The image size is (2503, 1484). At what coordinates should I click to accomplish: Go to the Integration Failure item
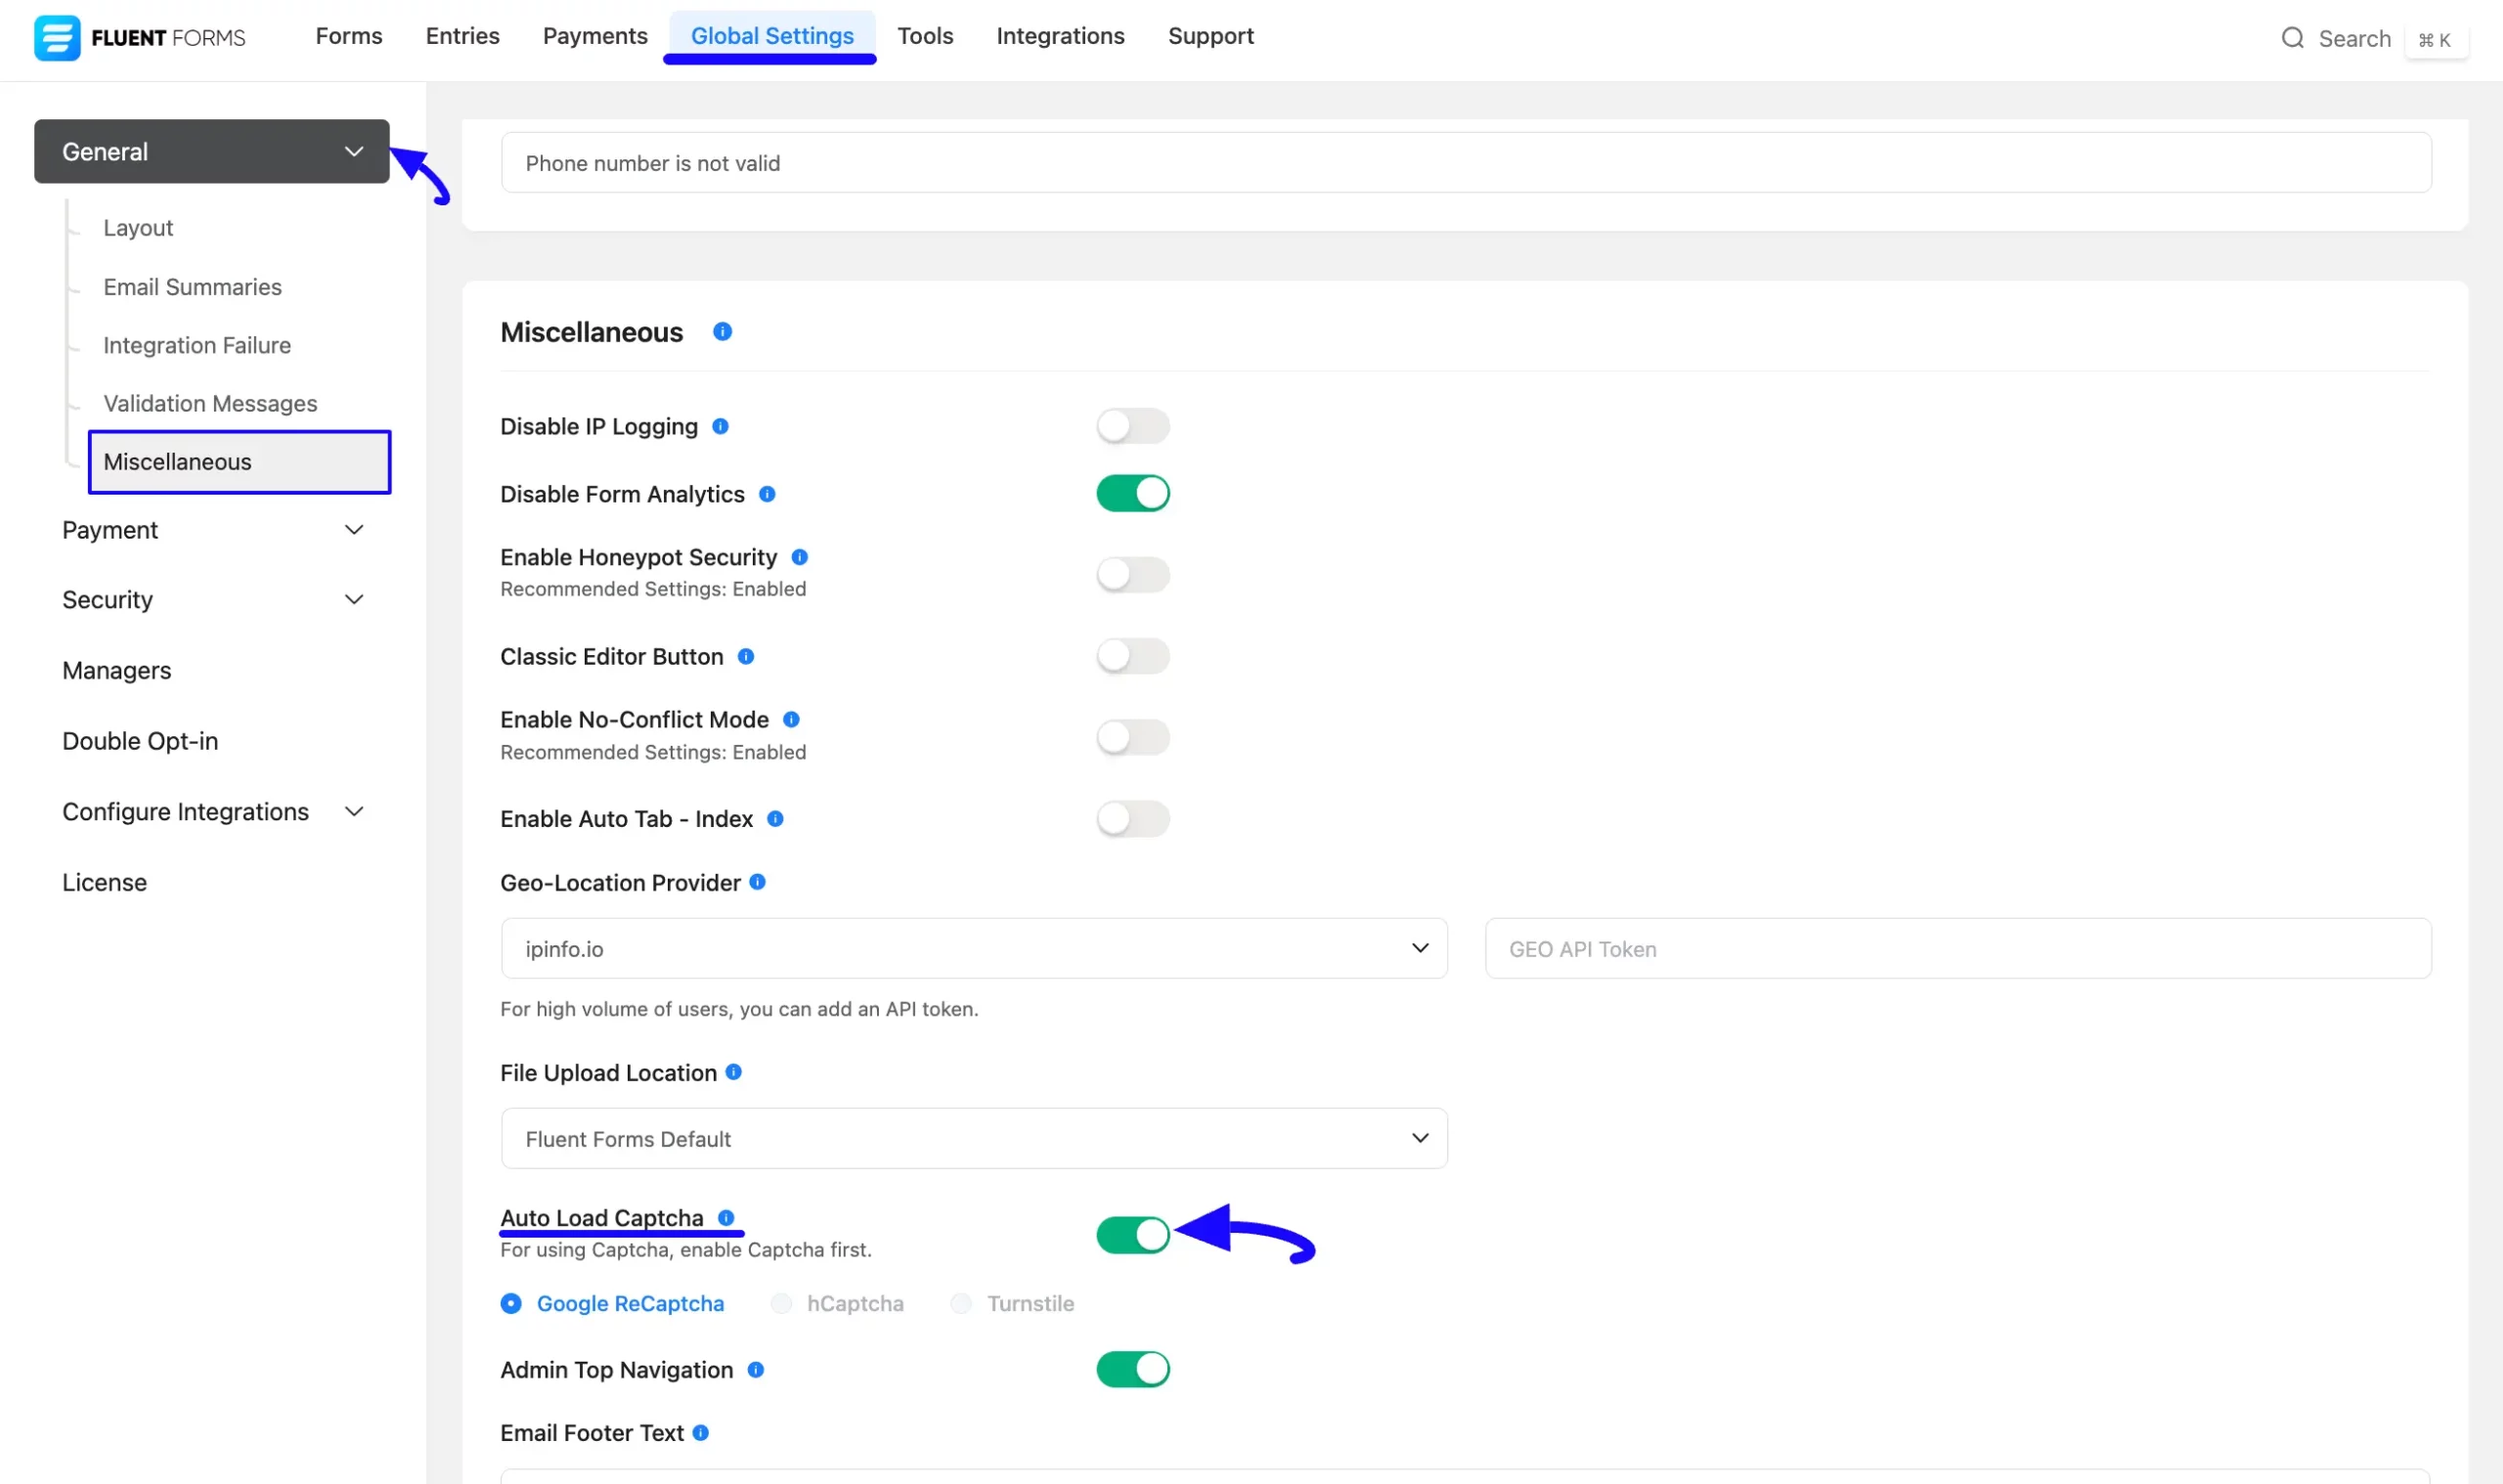click(197, 346)
